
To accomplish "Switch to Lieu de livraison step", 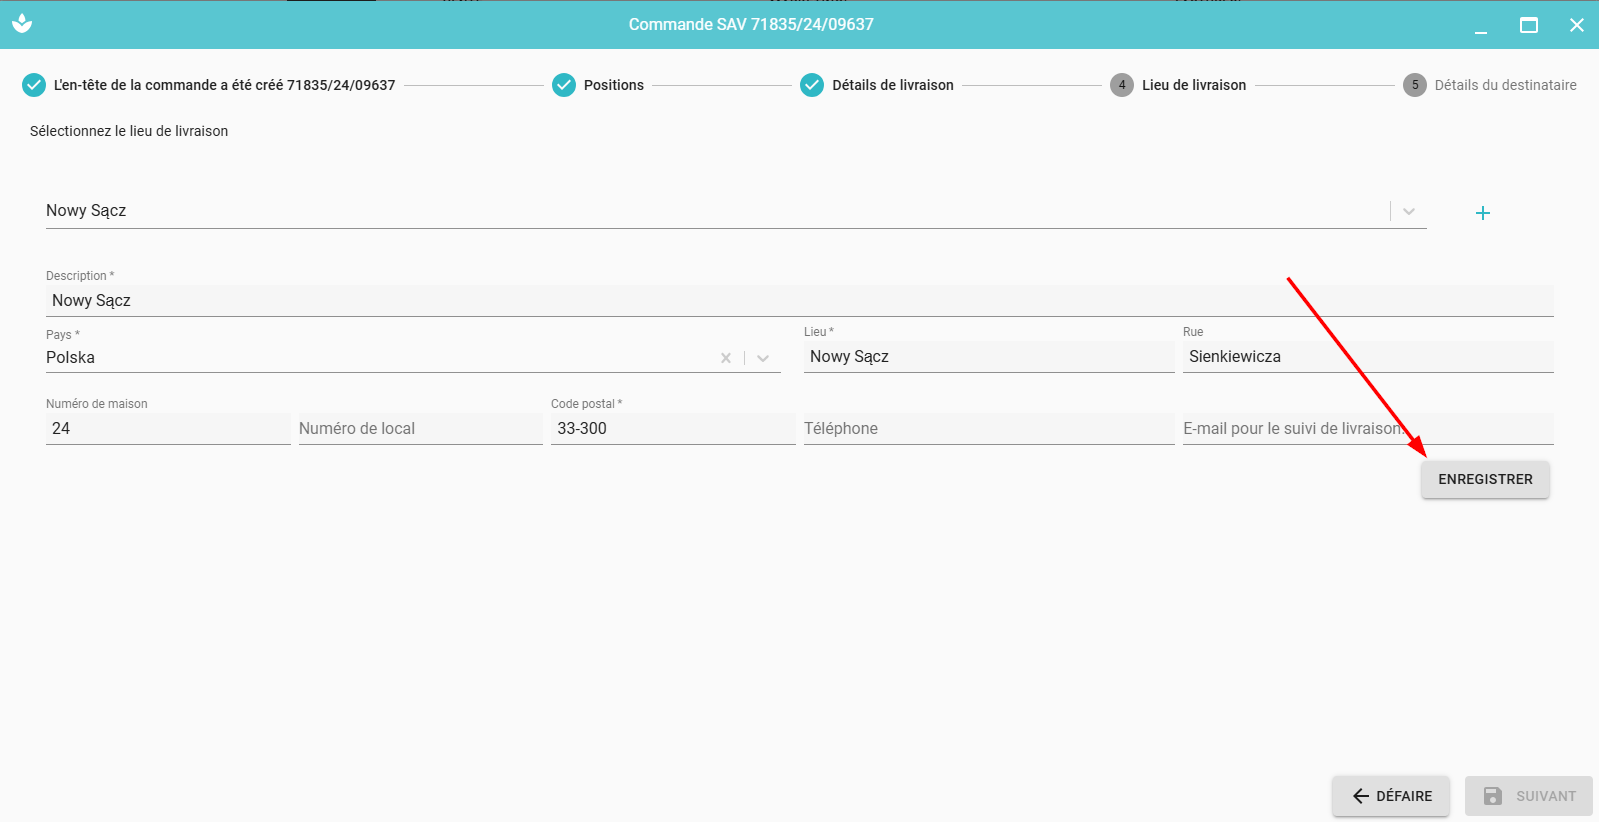I will tap(1193, 85).
